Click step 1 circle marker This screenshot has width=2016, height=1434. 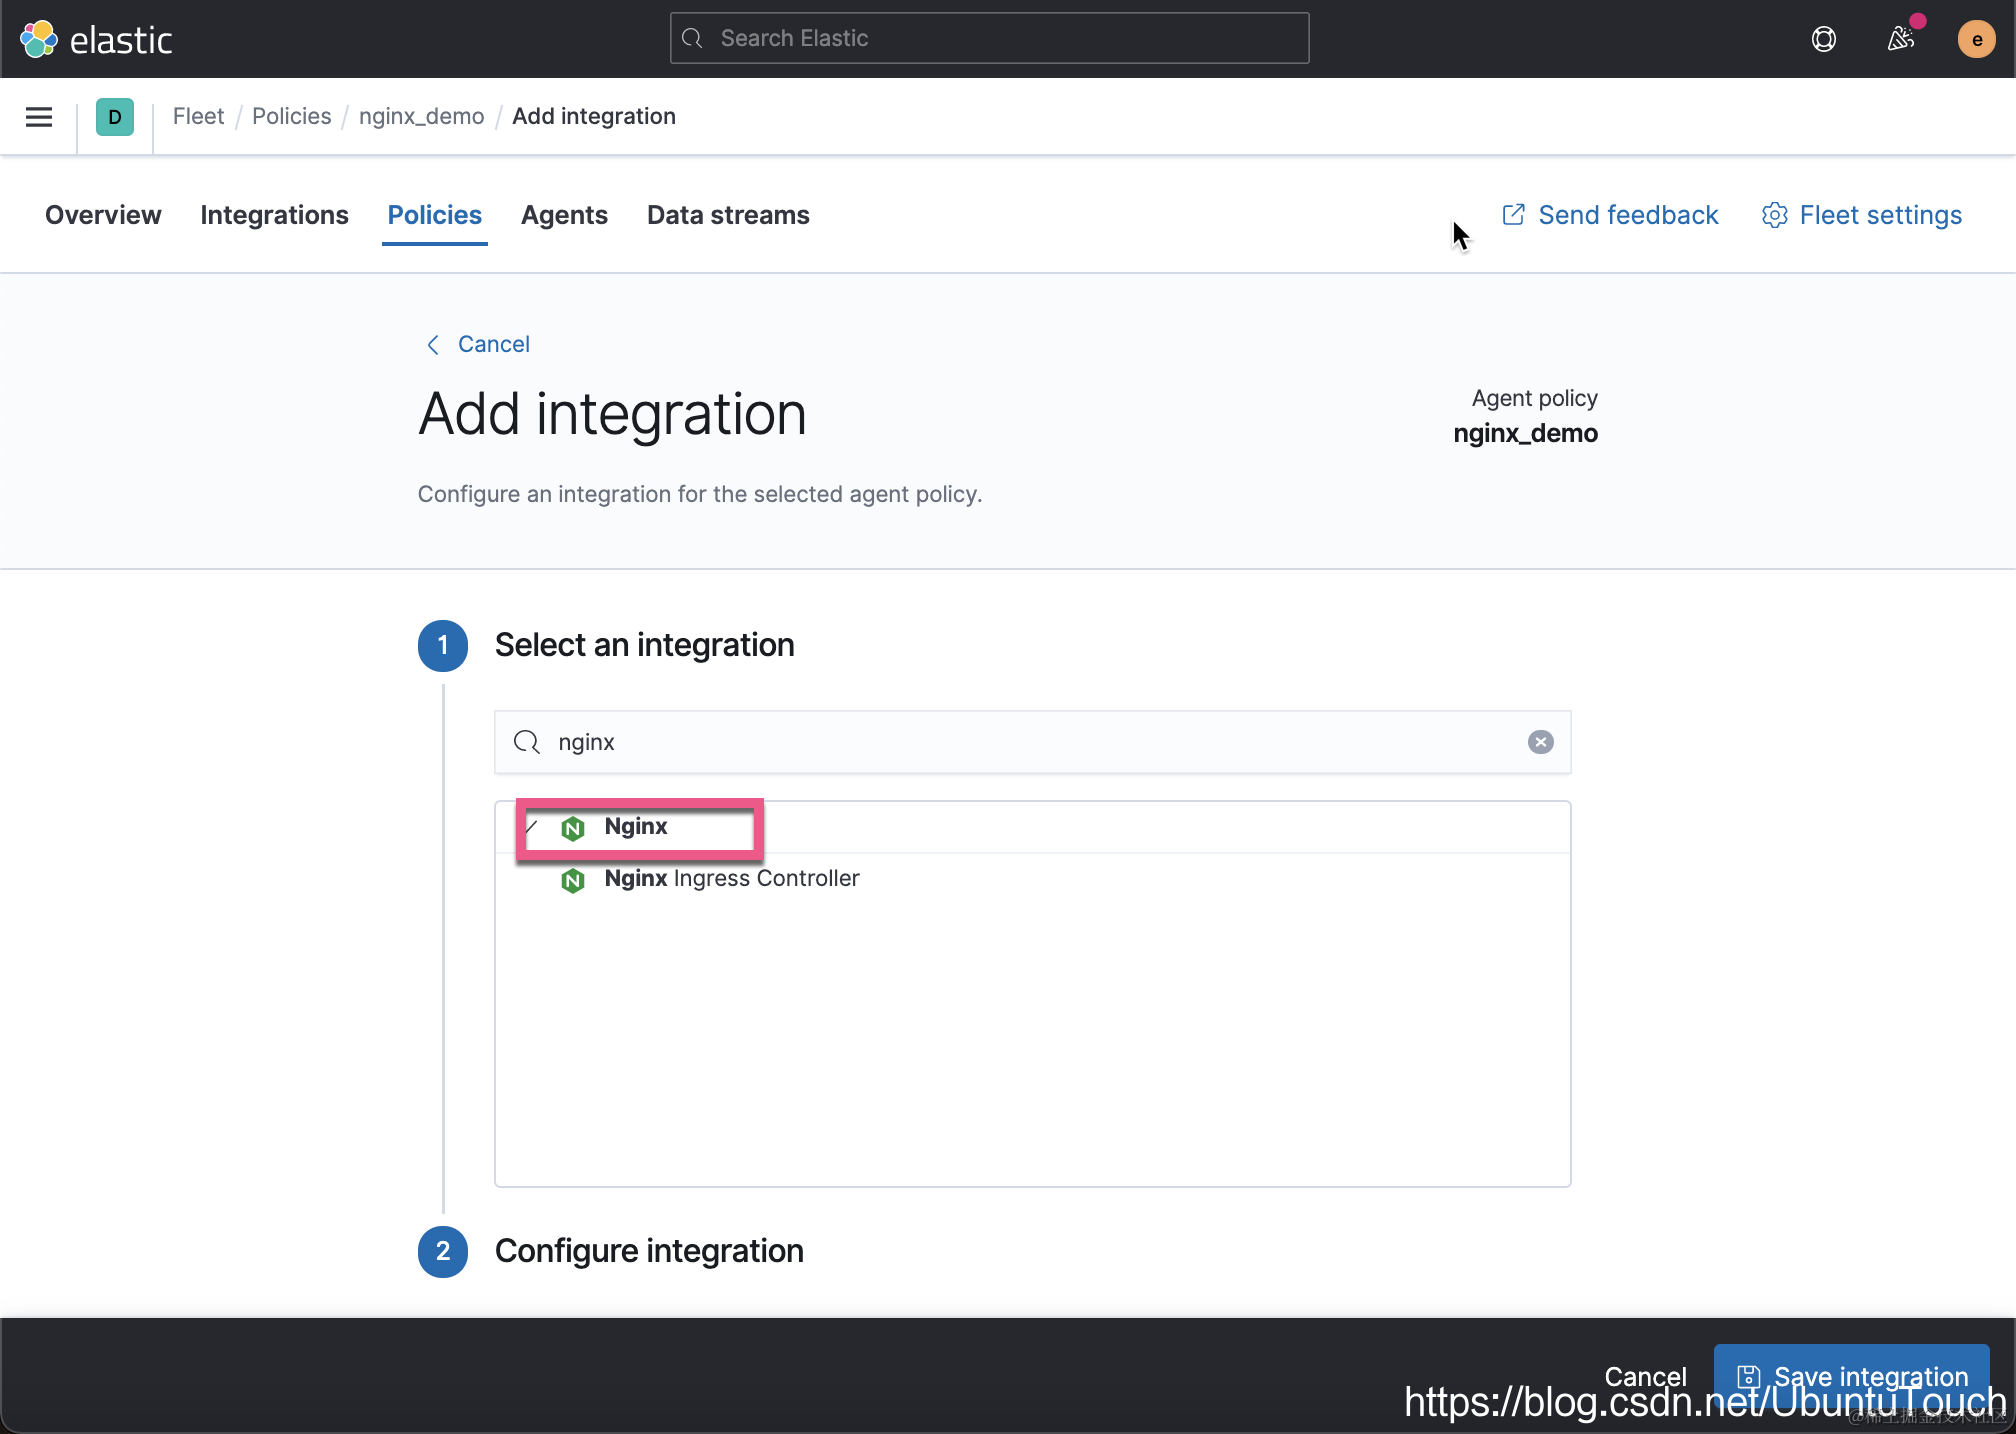443,646
